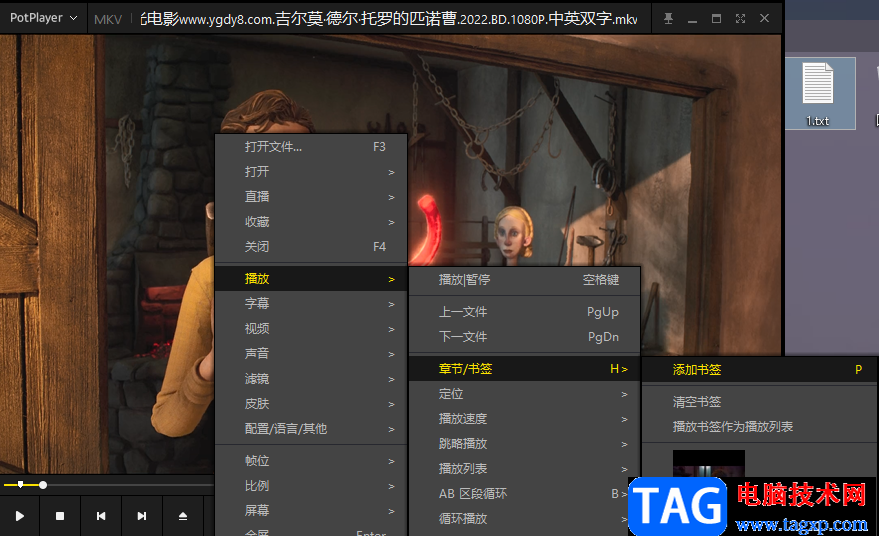Choose 打开文件... menu entry
879x536 pixels.
point(311,147)
